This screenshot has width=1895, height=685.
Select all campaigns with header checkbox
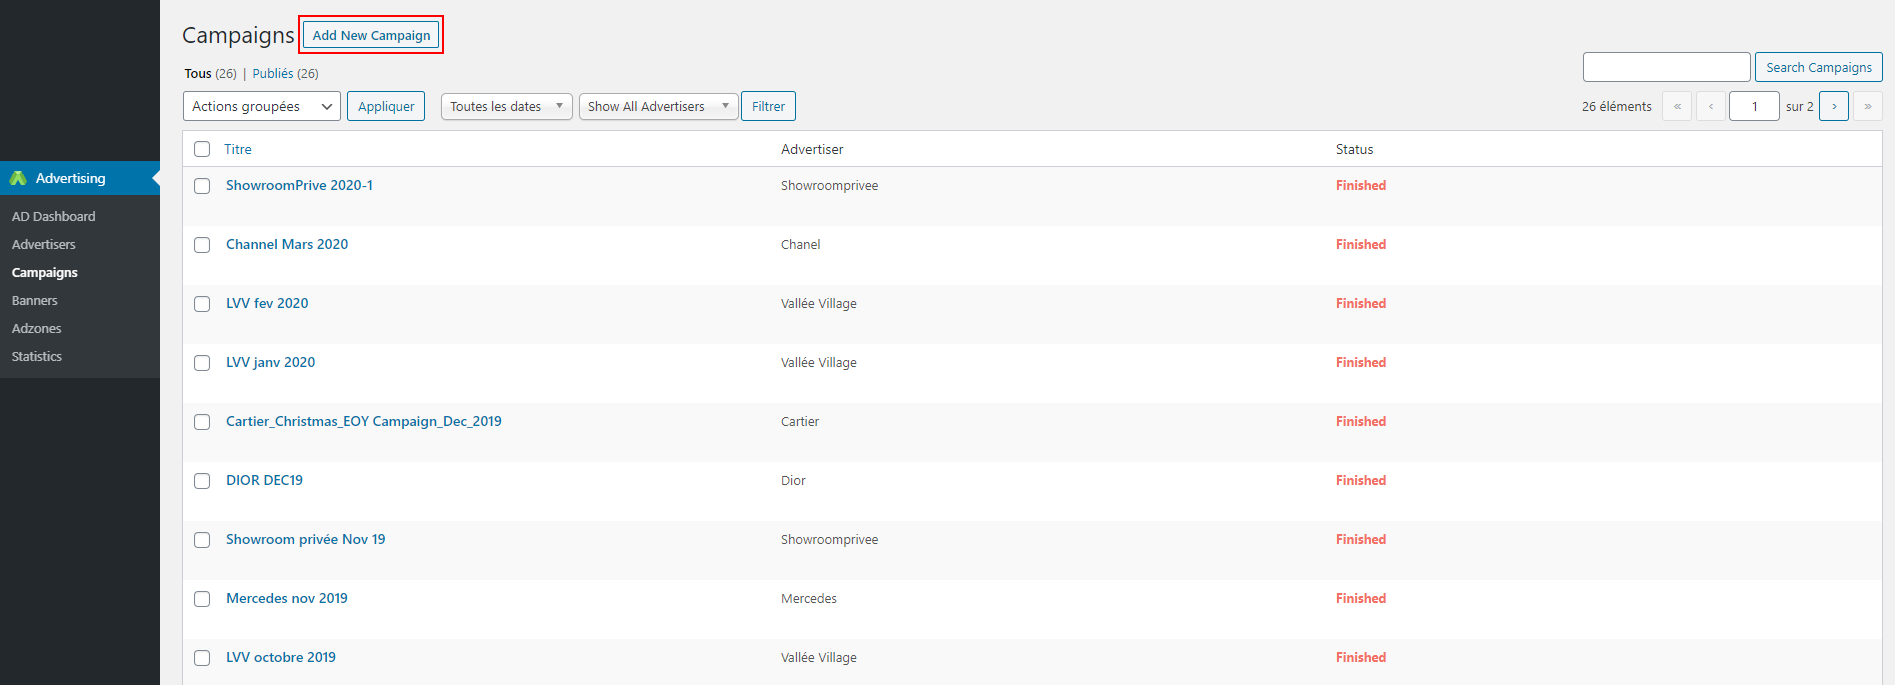click(202, 149)
